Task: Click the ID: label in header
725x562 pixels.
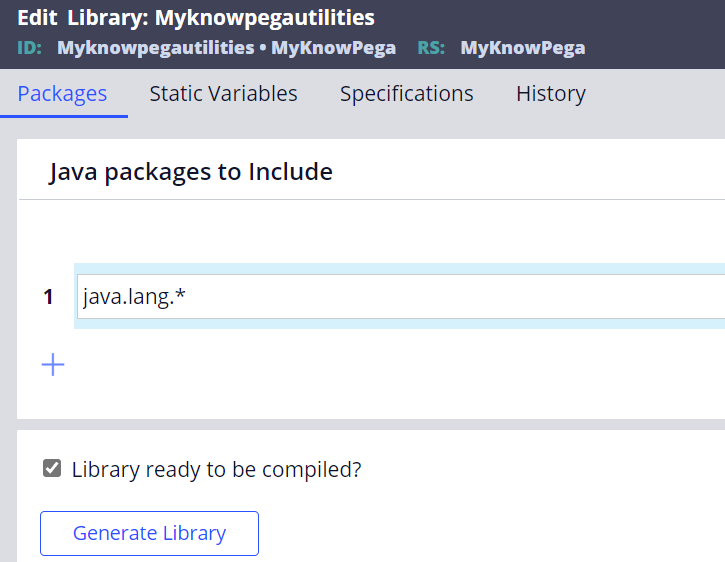Action: [x=30, y=48]
